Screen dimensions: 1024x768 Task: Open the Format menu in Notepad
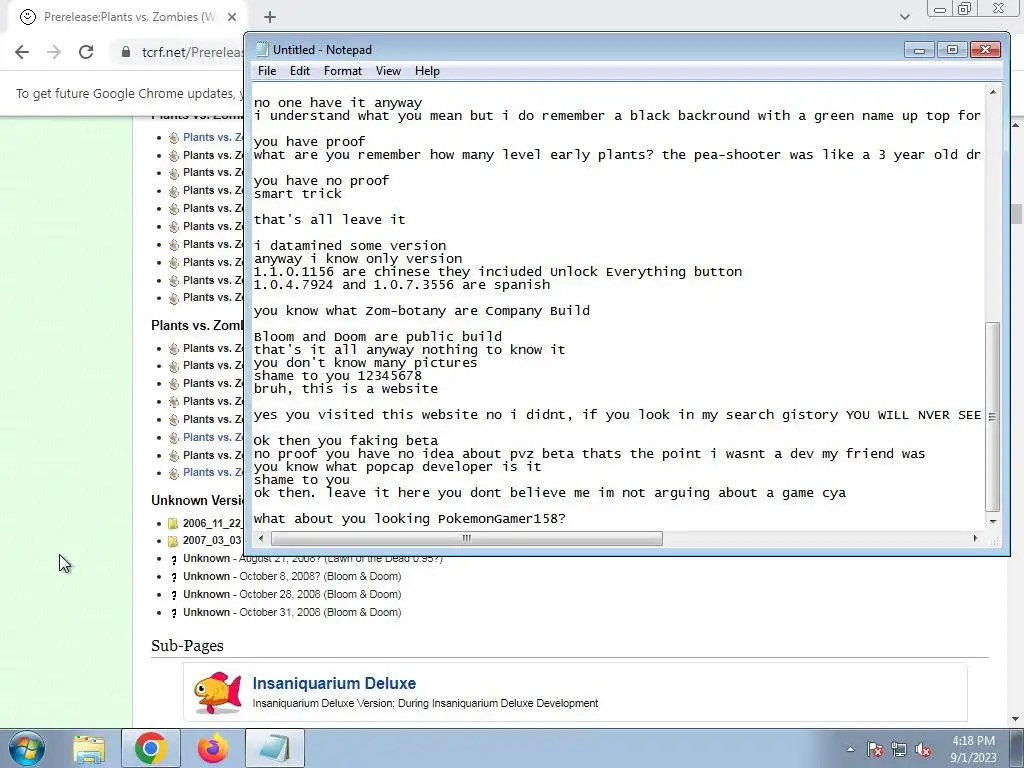point(342,71)
